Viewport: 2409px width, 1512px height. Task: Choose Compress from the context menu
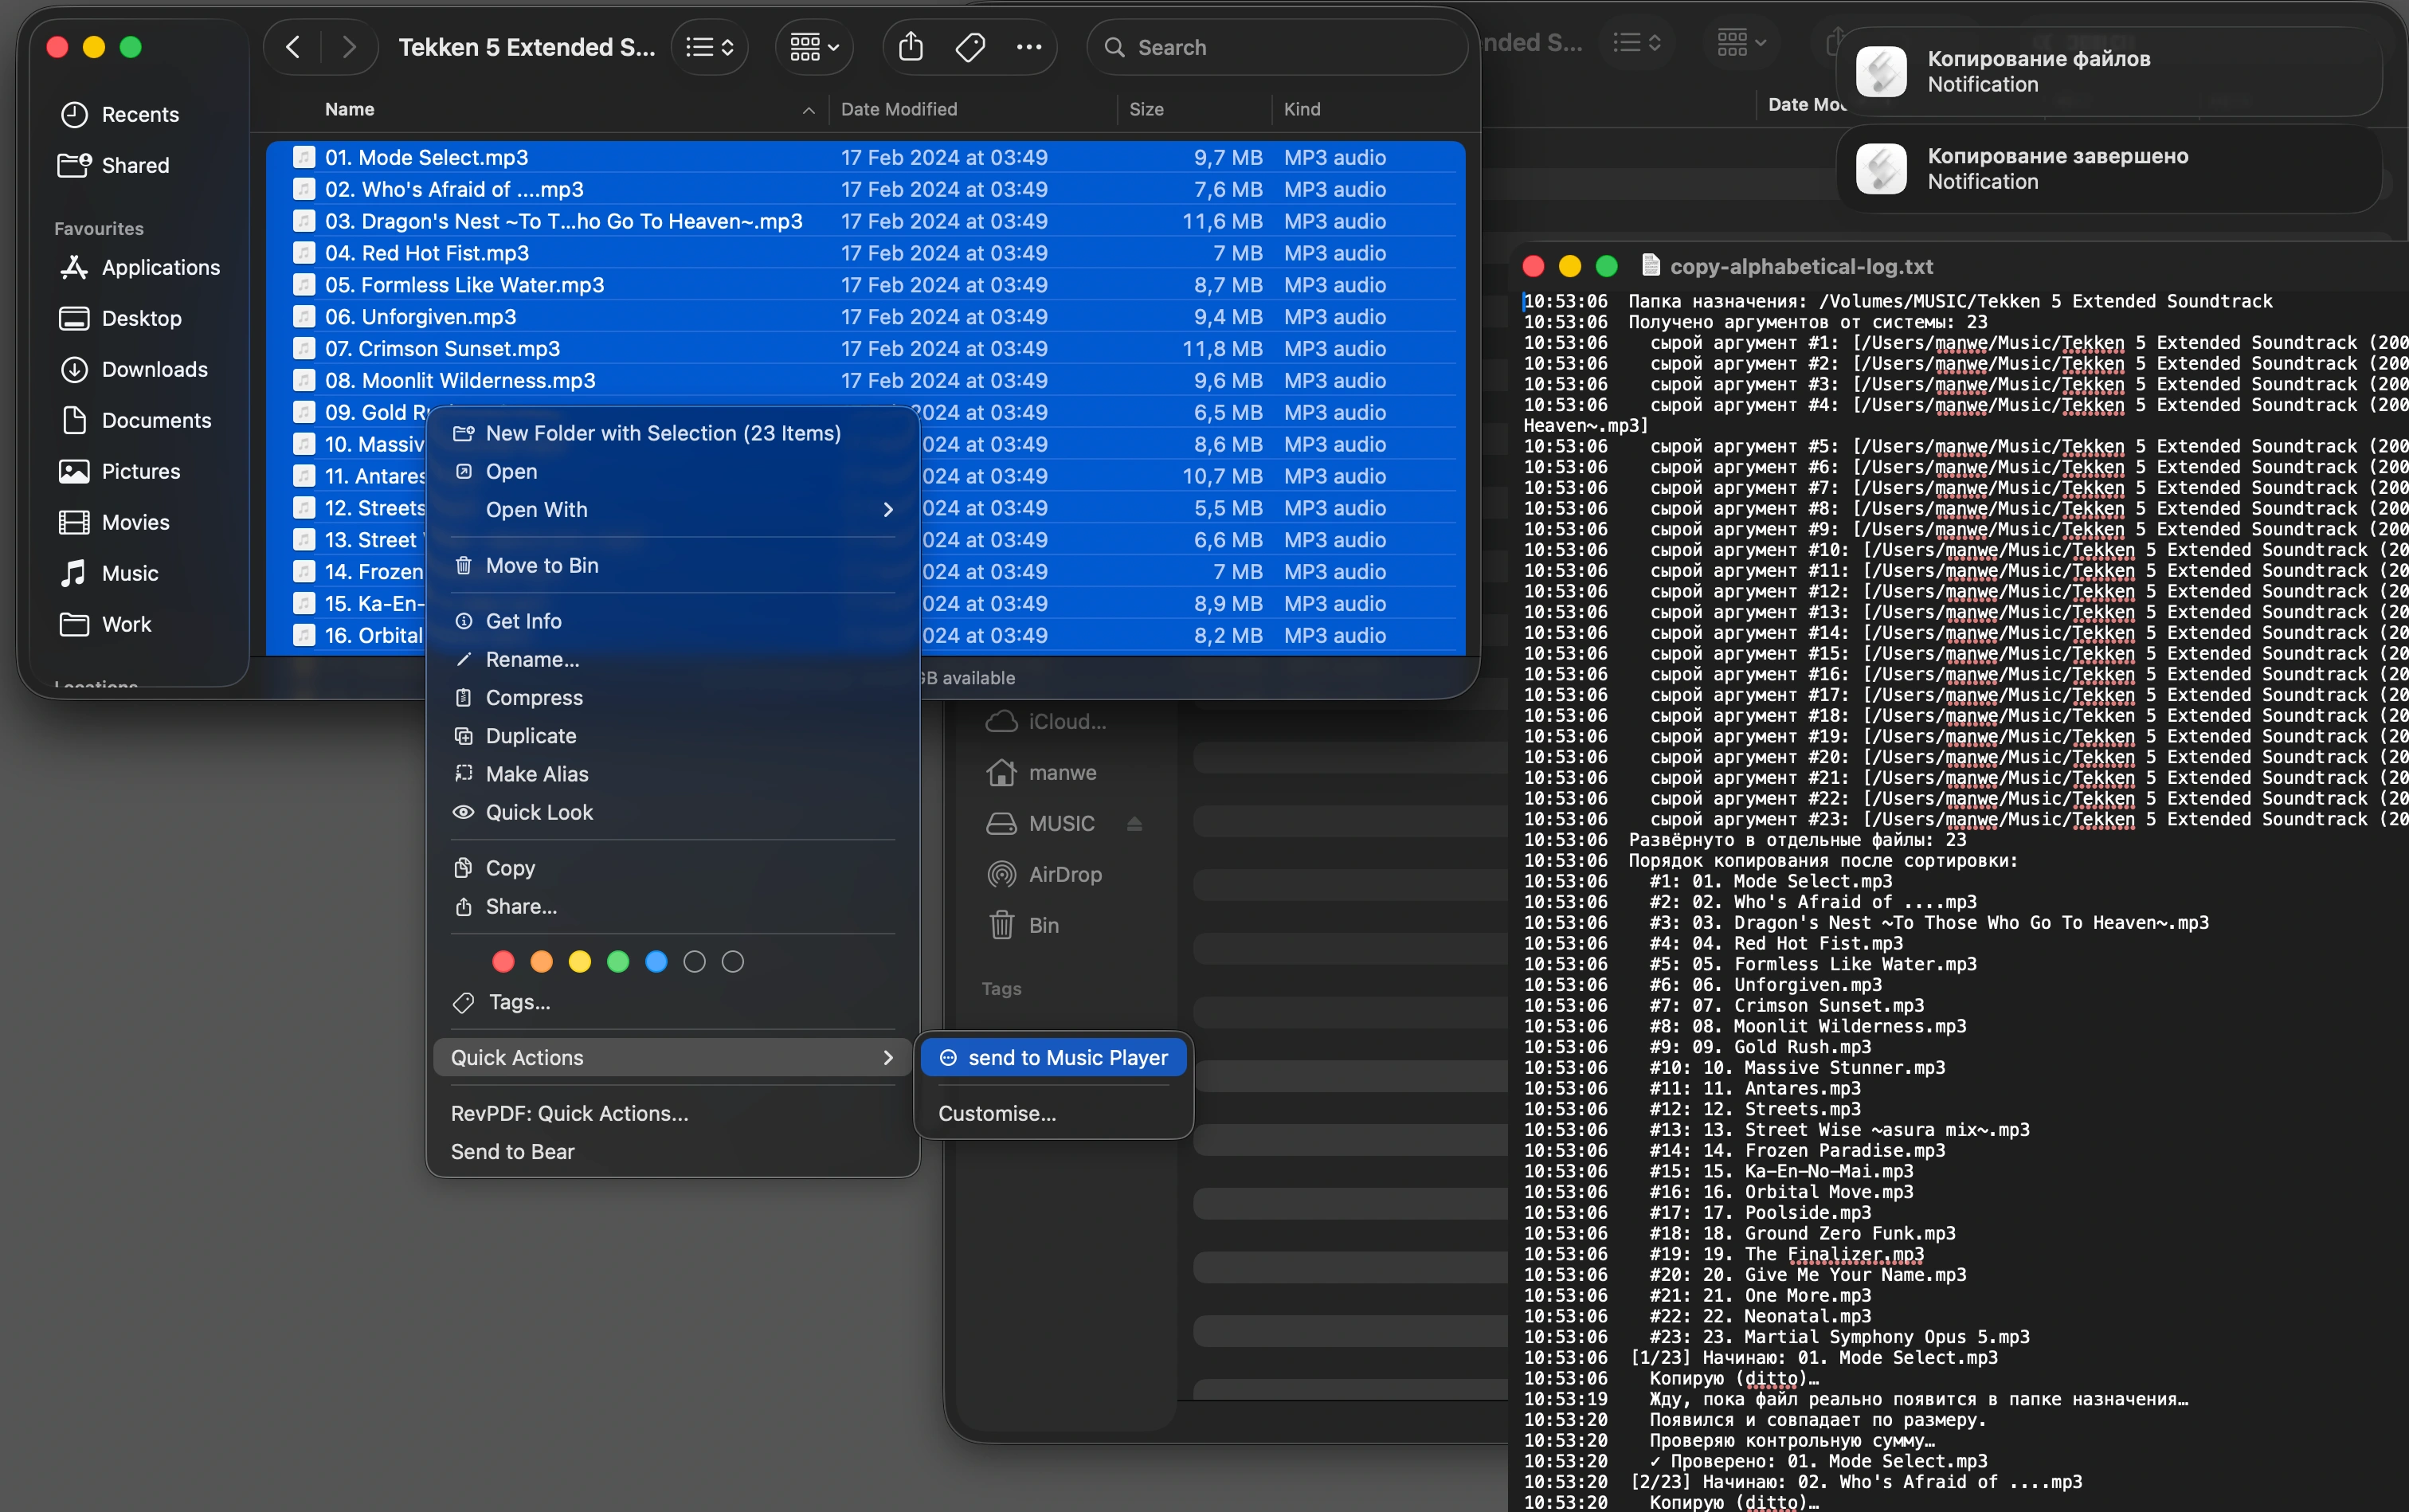672,697
